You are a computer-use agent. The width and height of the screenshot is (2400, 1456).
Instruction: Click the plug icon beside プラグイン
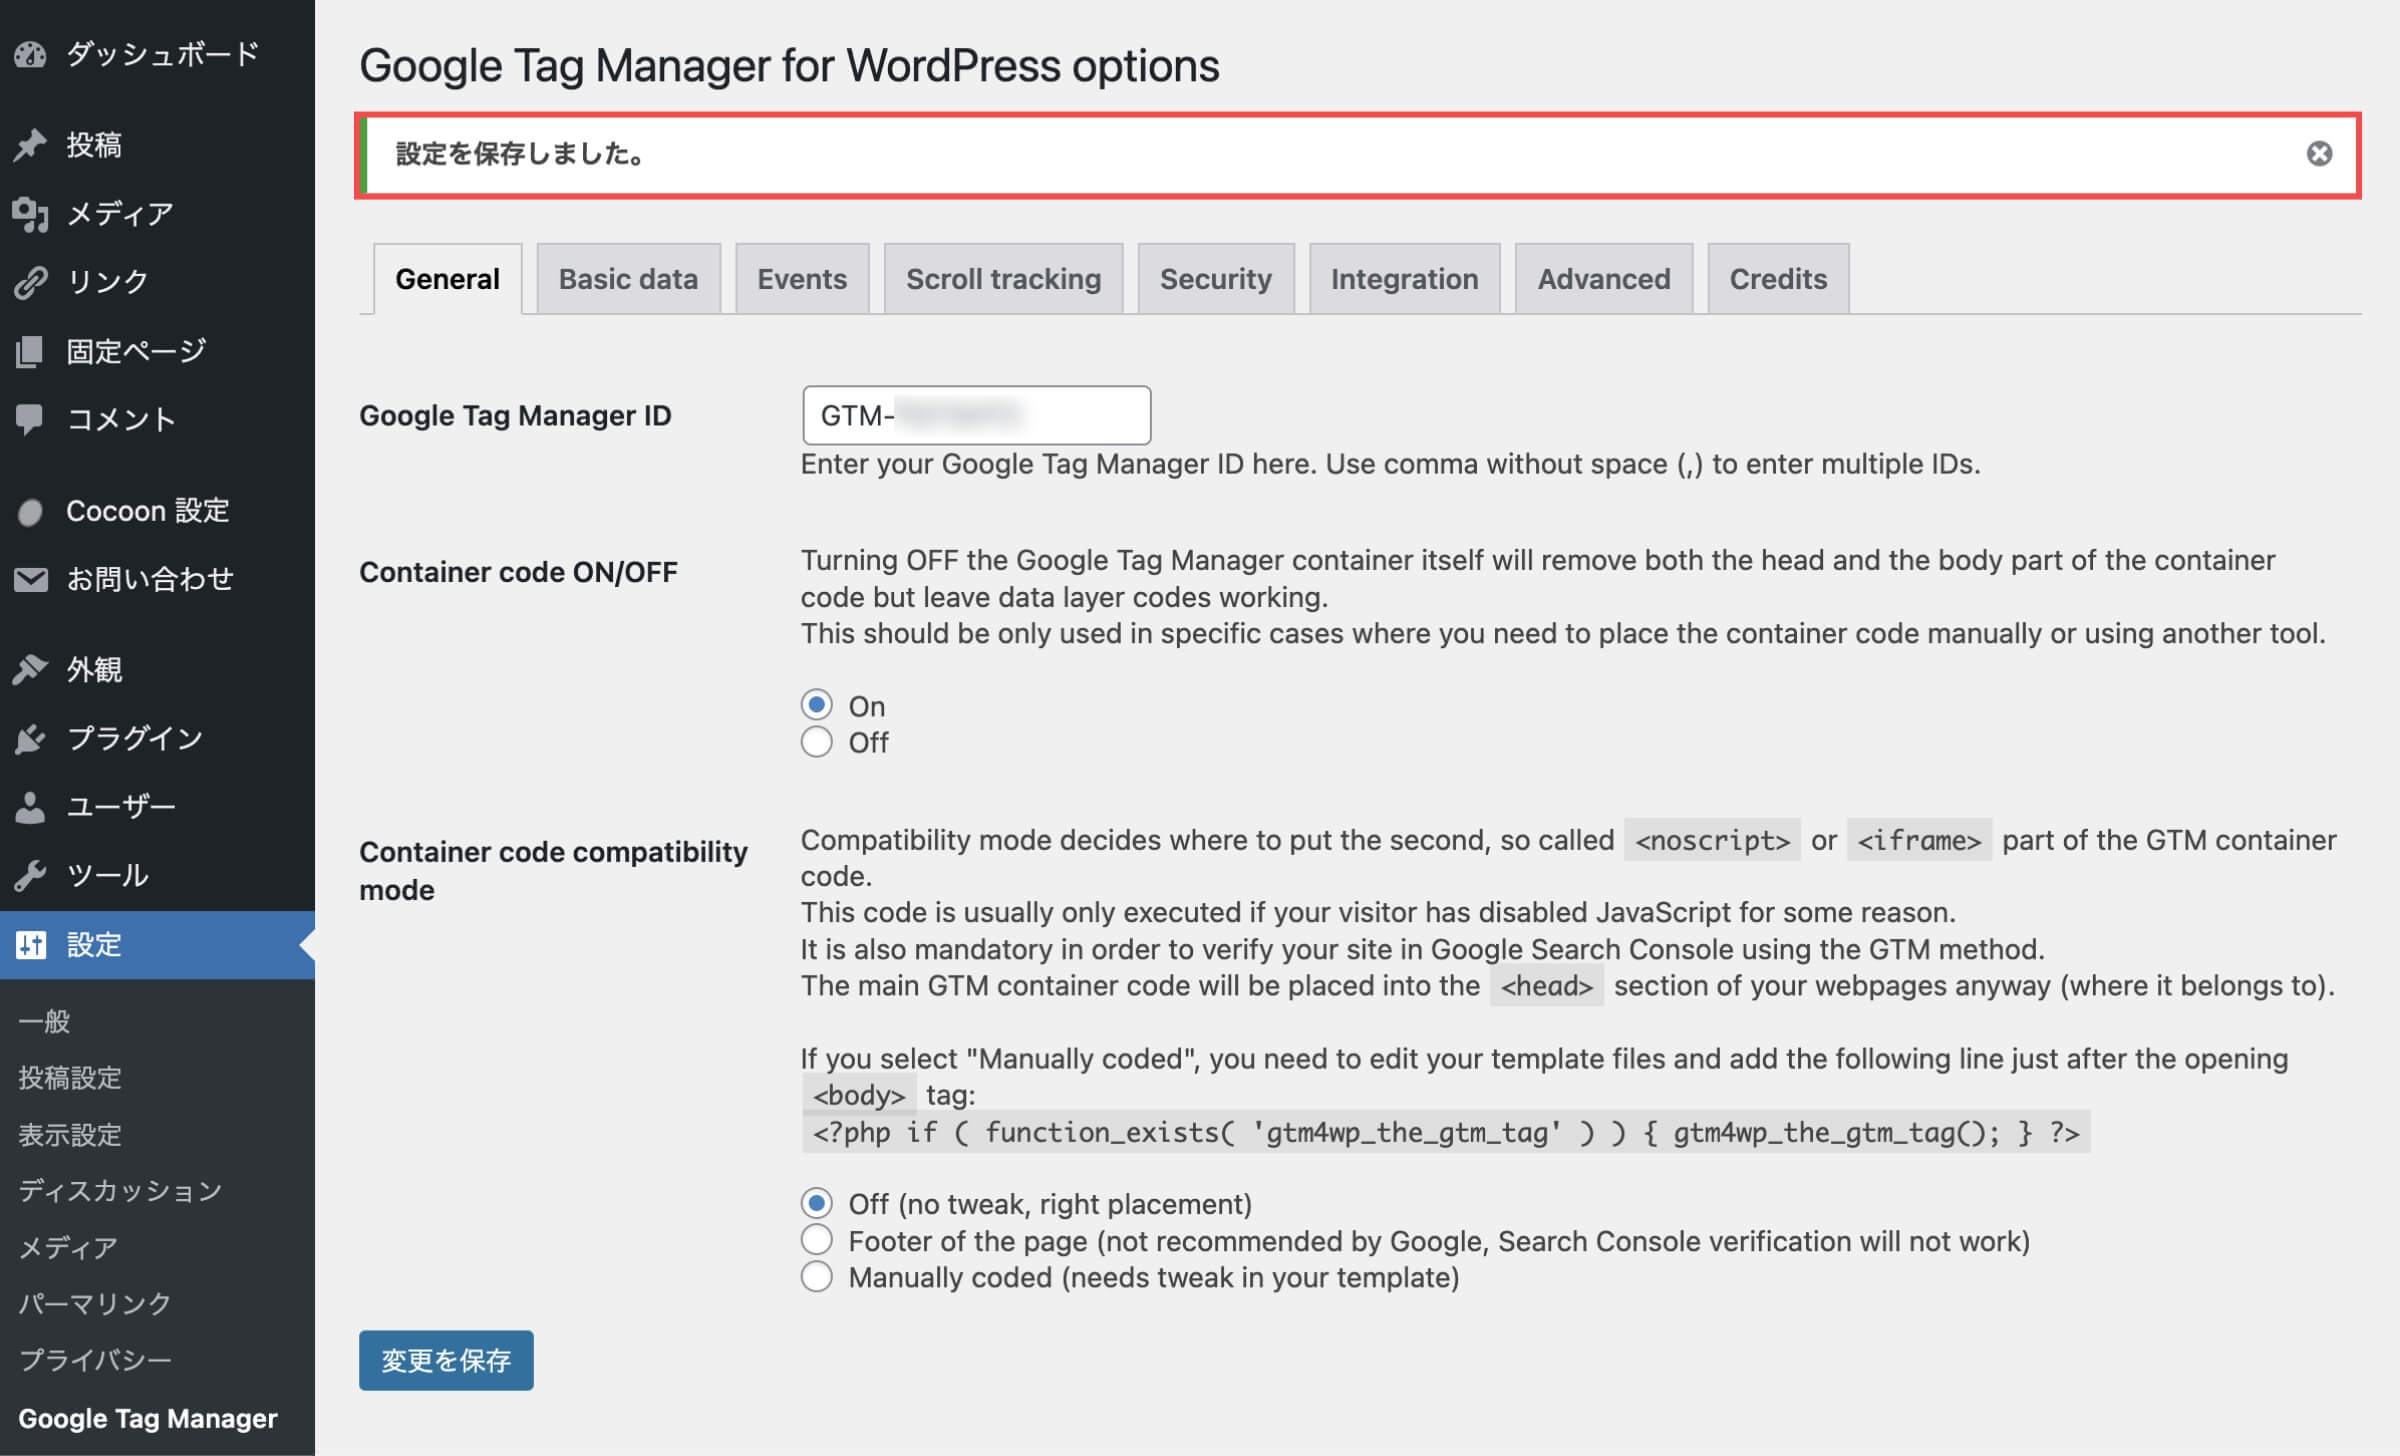[x=31, y=738]
